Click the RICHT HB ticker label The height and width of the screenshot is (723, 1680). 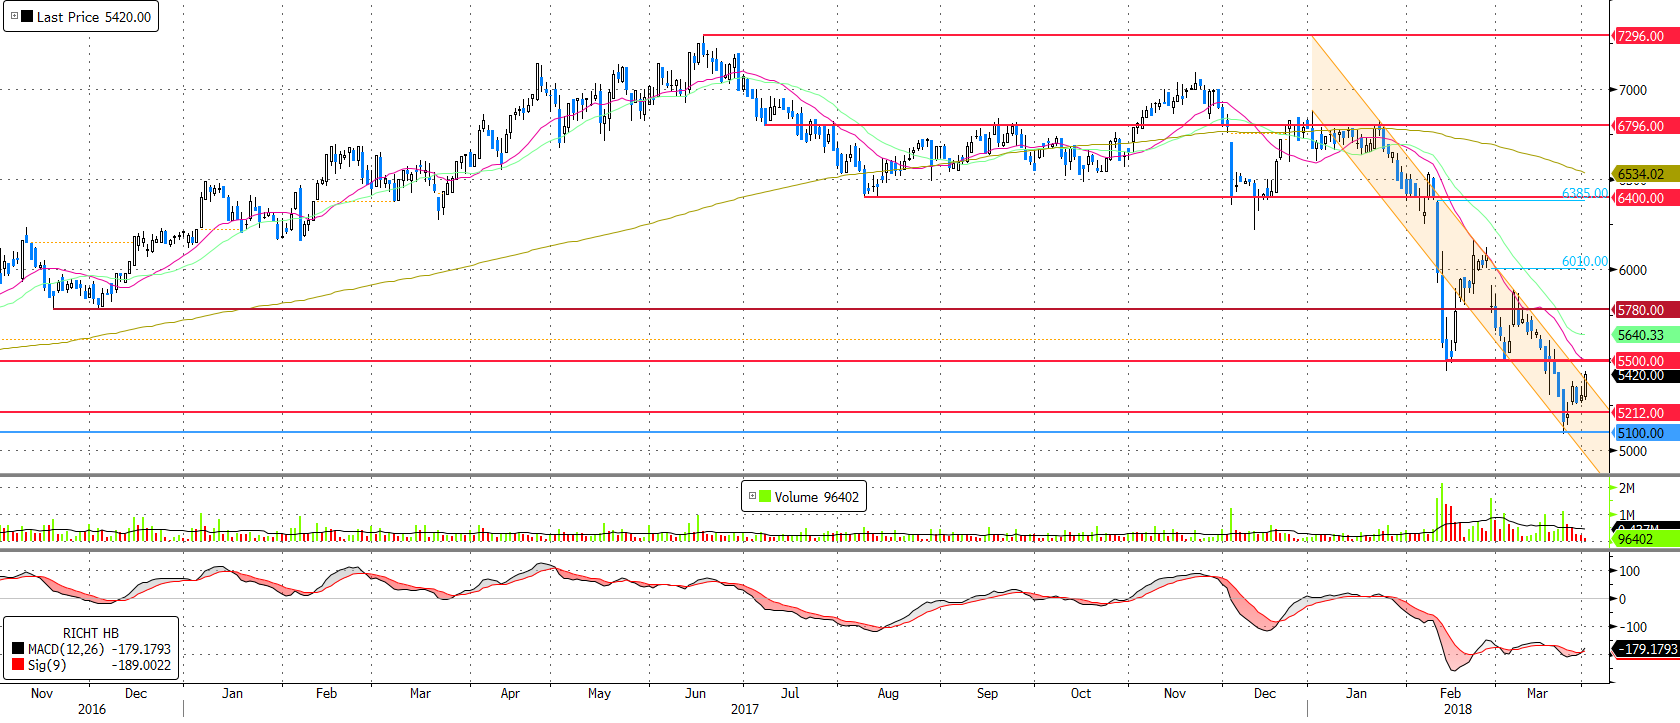(x=91, y=633)
